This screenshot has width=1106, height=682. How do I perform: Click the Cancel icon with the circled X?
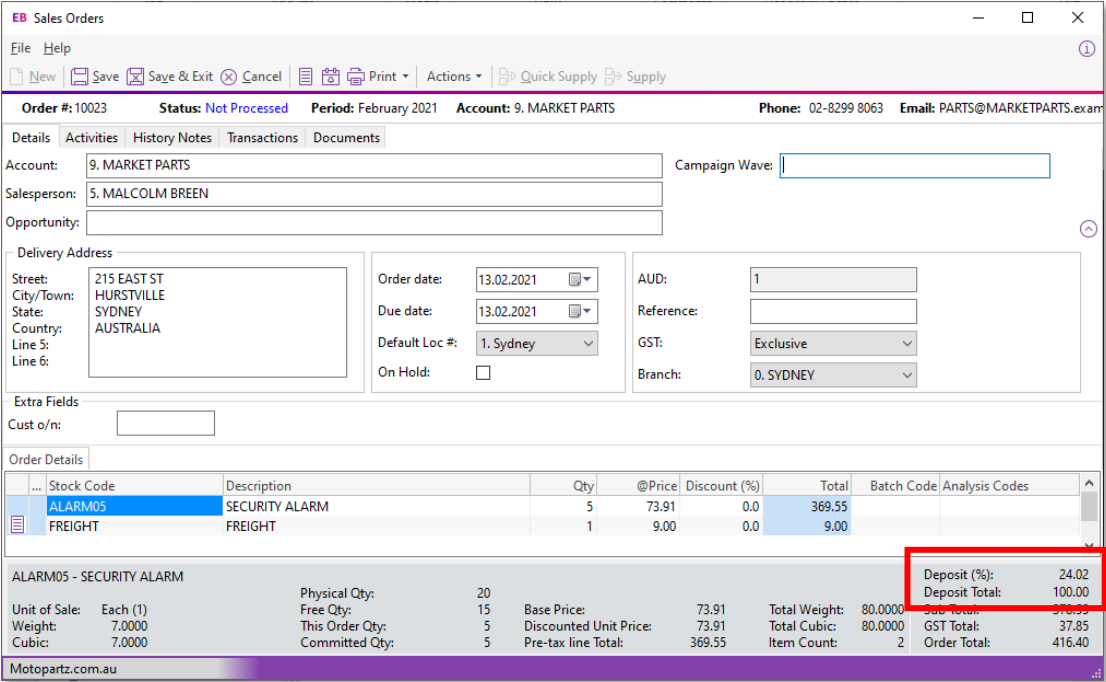click(x=228, y=76)
